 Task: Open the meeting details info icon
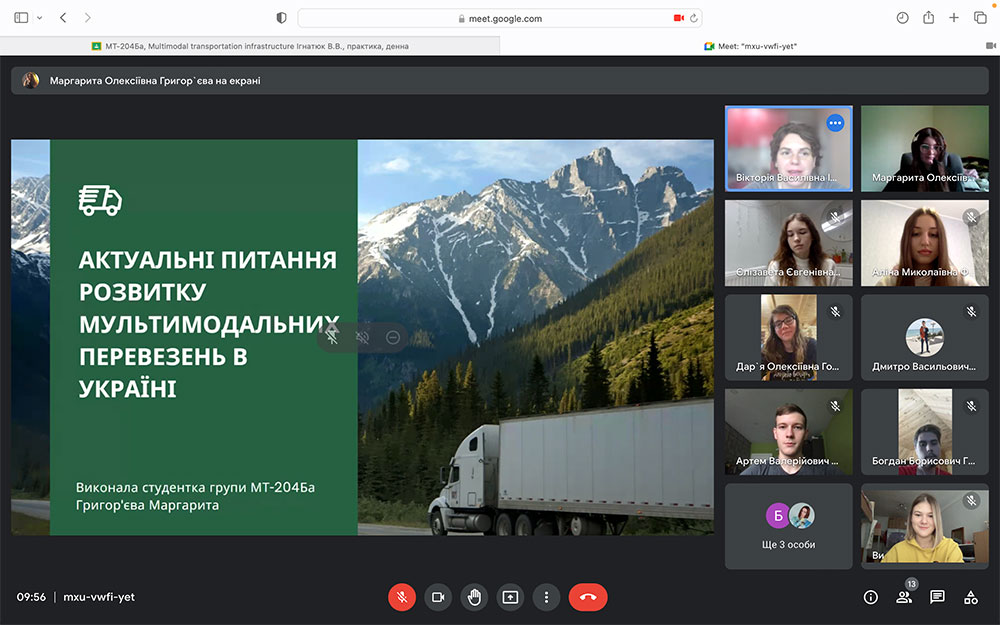[871, 597]
